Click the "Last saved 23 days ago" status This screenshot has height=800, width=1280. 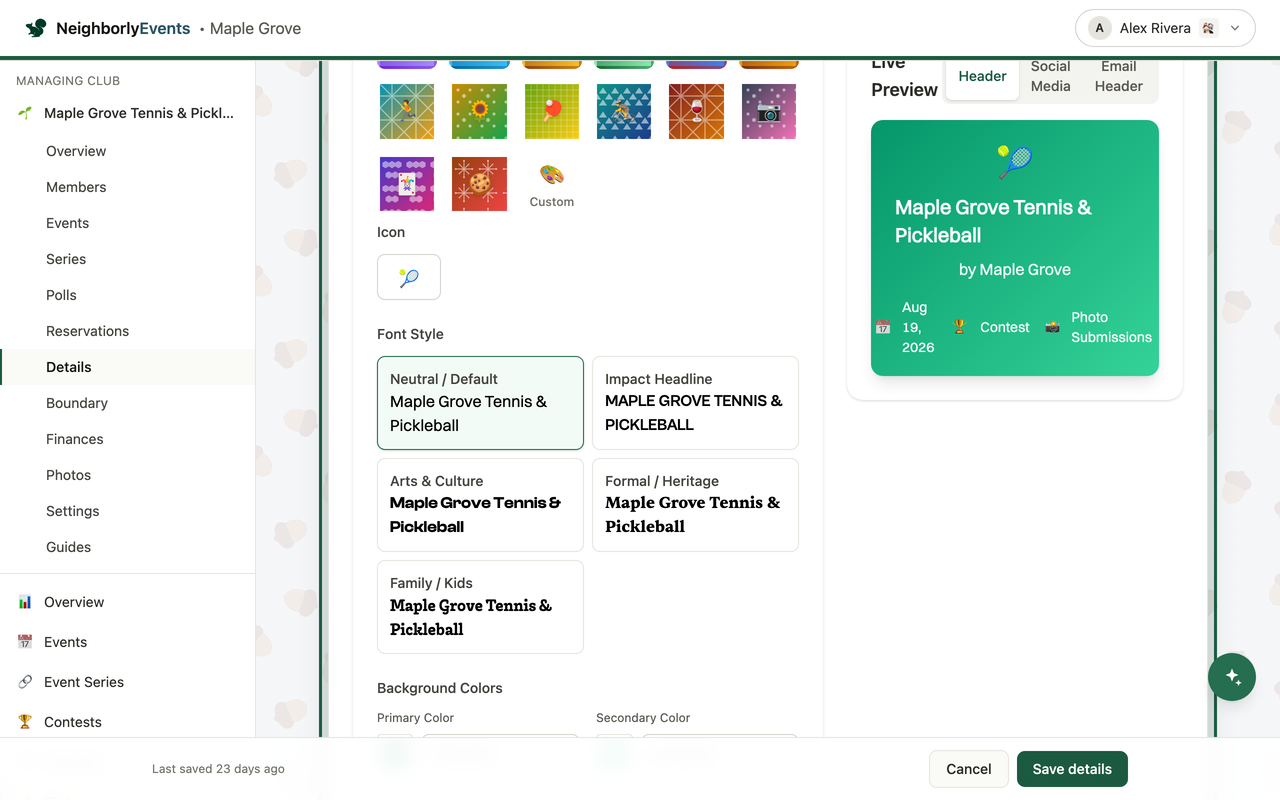click(218, 769)
